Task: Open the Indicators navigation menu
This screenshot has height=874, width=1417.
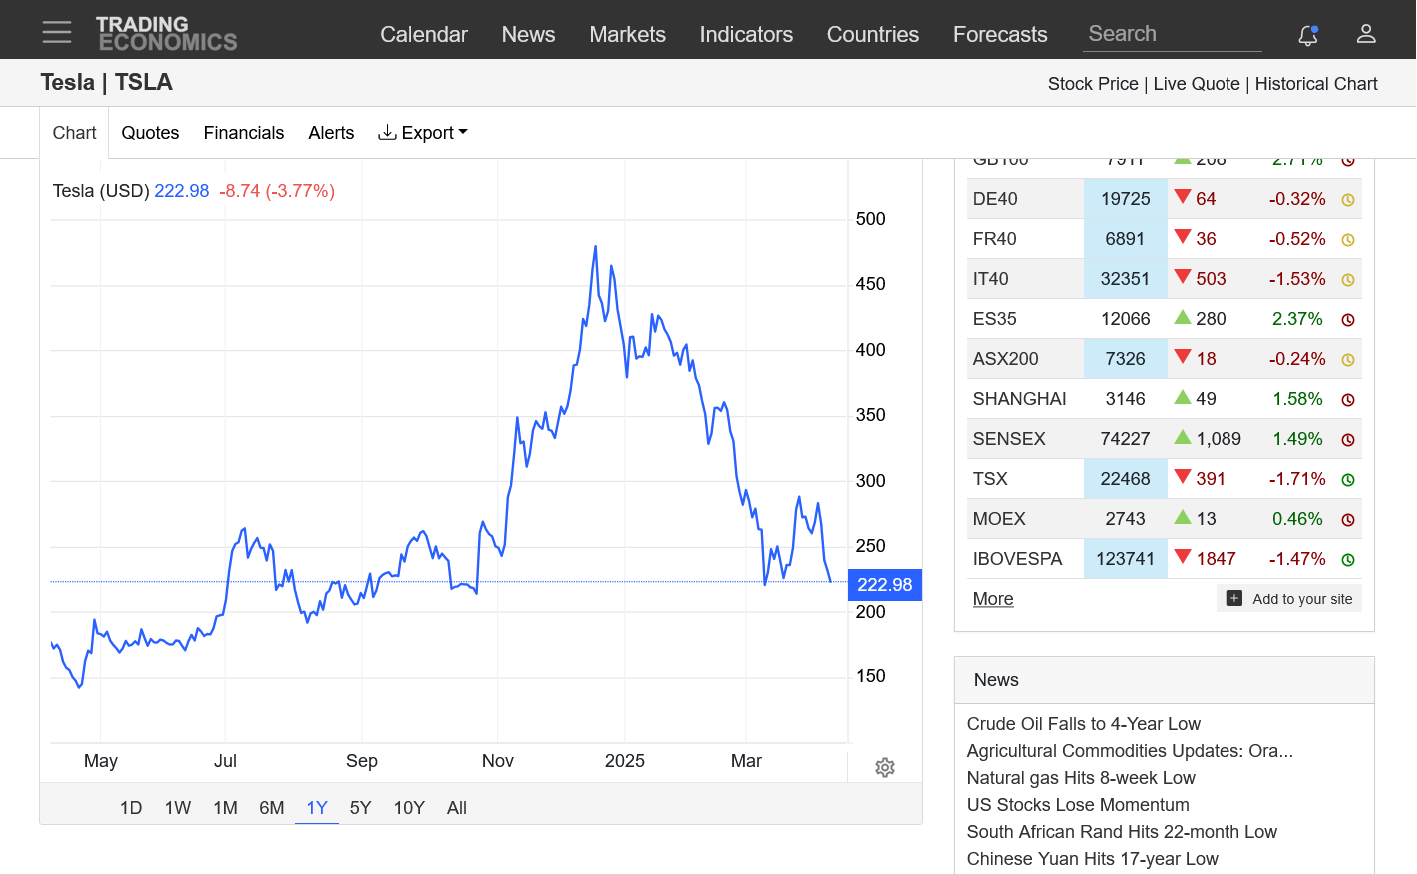Action: [x=746, y=34]
